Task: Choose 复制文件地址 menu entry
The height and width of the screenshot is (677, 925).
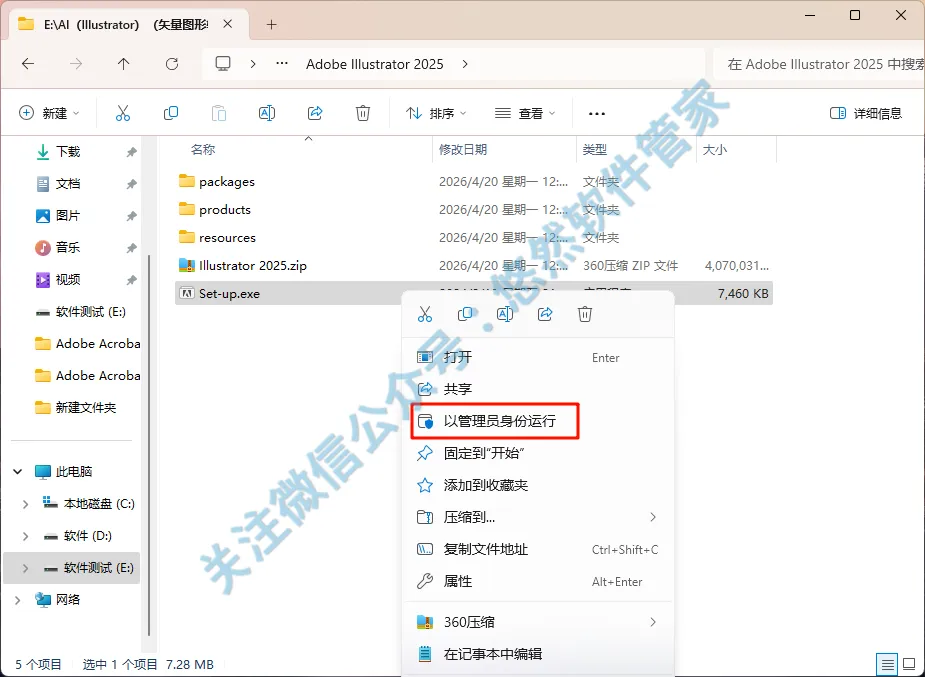Action: (x=537, y=550)
